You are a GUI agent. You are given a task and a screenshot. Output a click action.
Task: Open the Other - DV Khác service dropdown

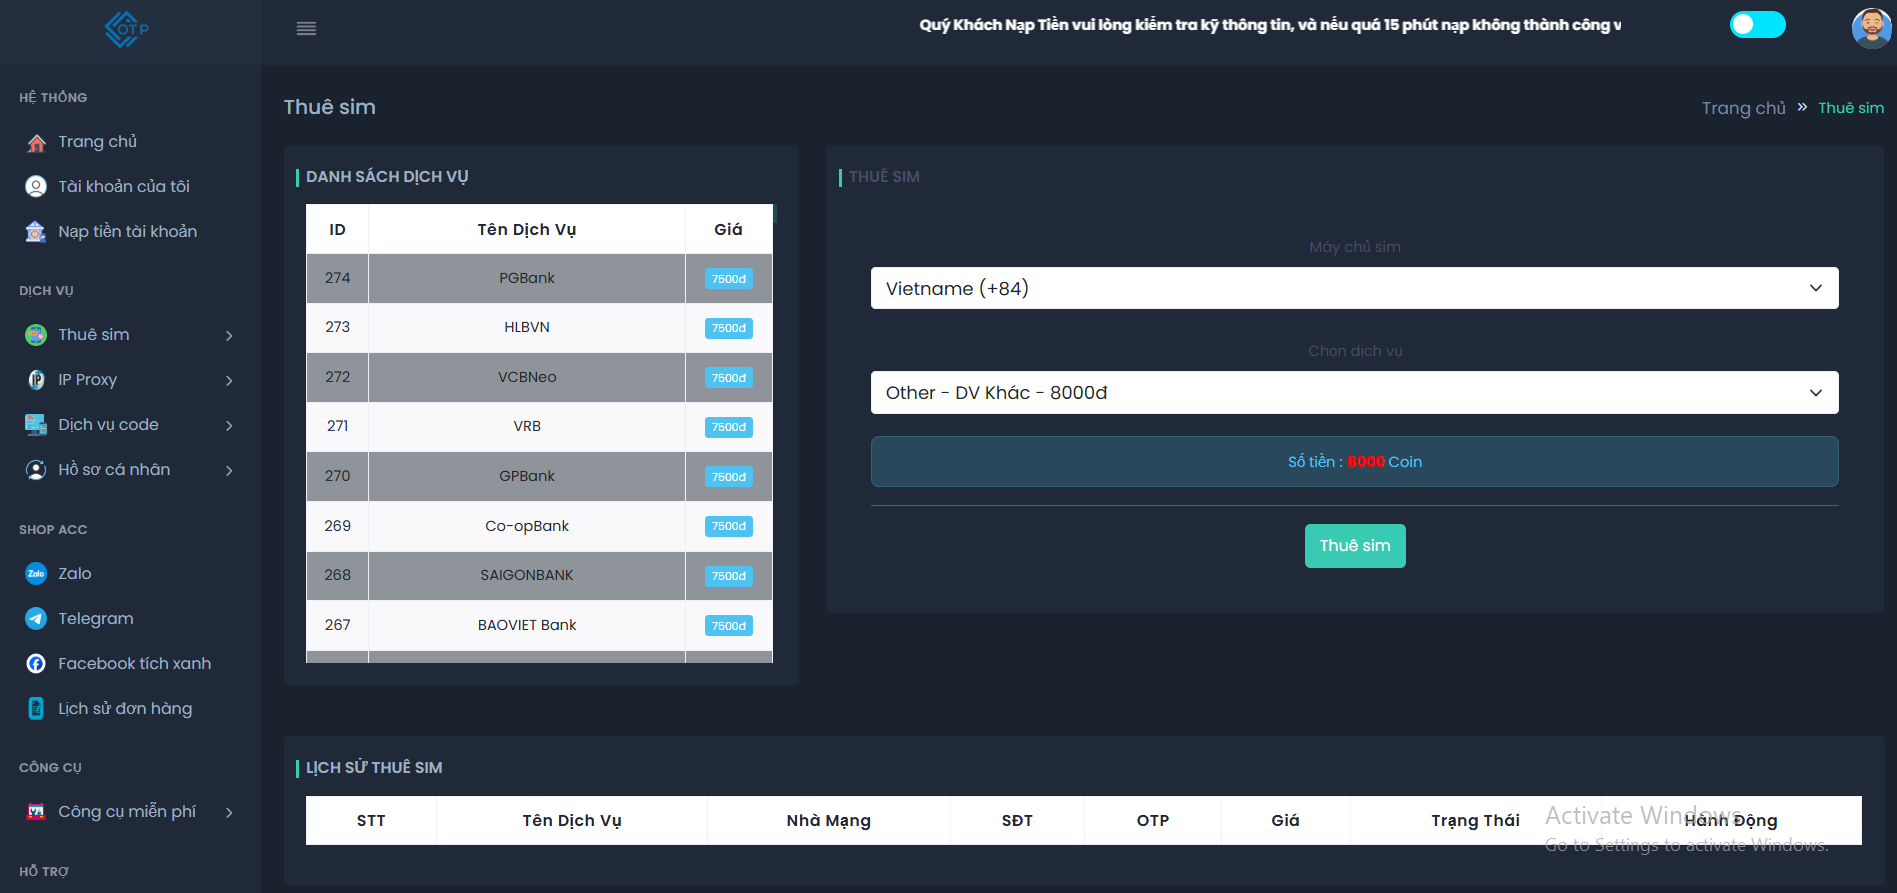[x=1354, y=393]
